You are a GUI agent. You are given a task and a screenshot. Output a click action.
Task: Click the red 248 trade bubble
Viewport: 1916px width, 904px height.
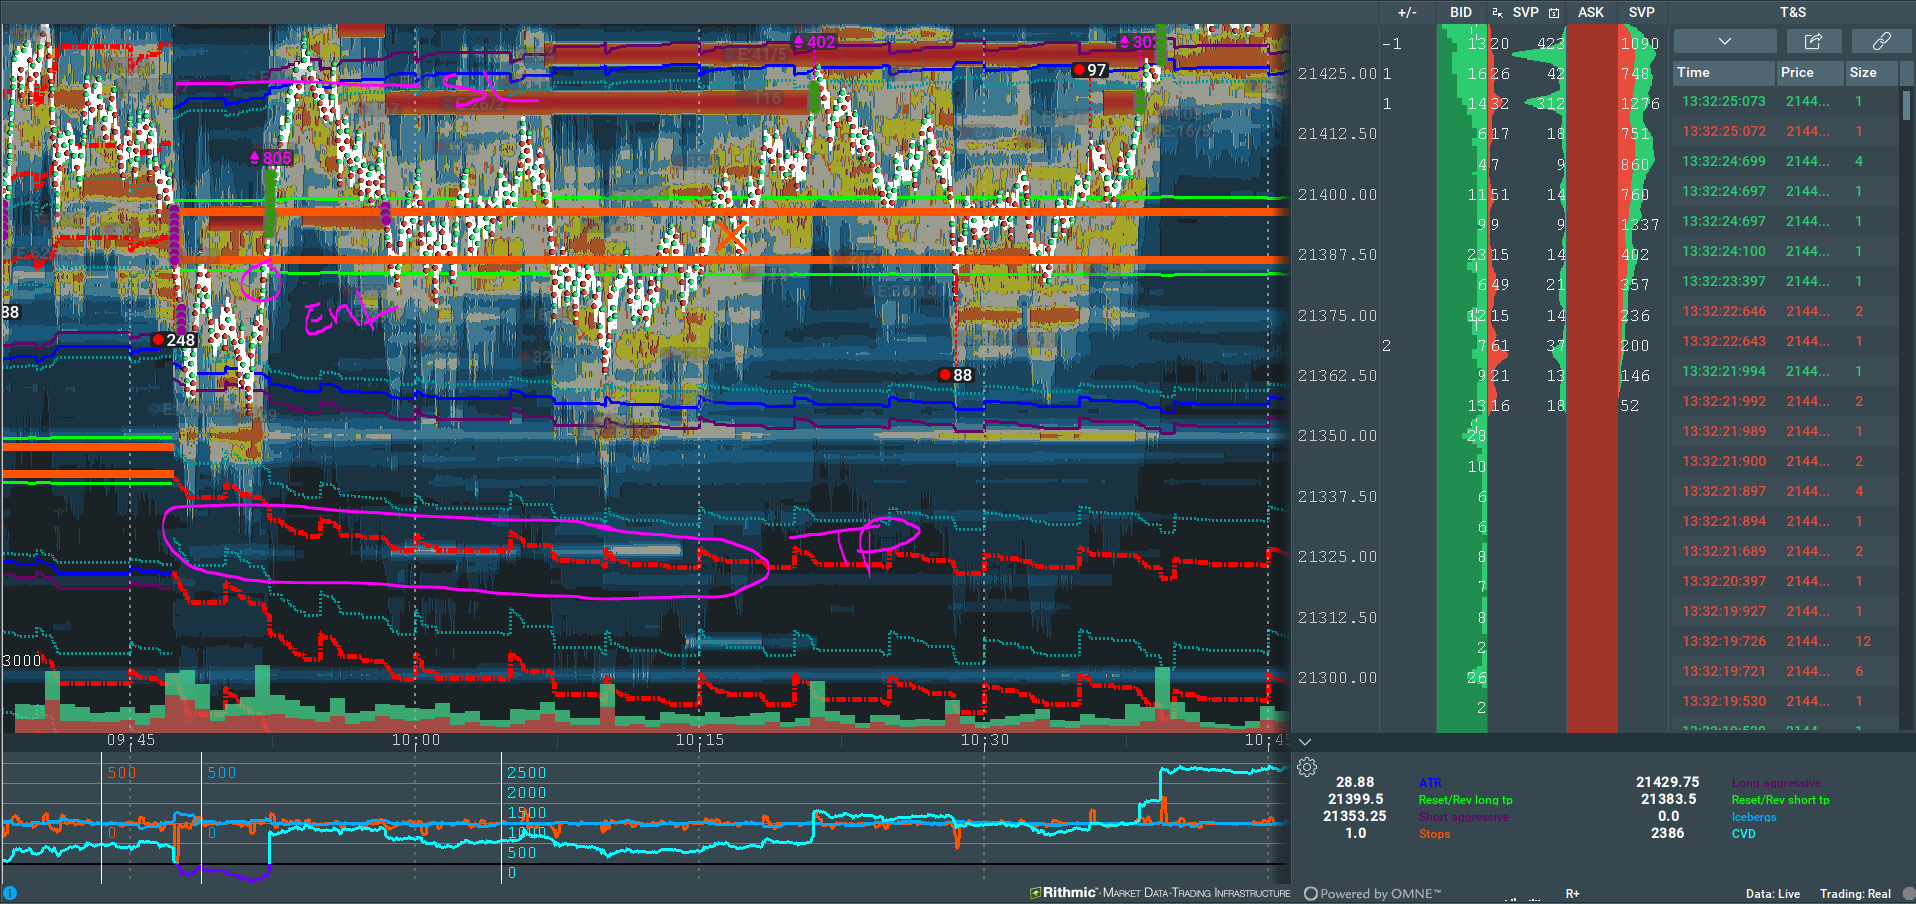(174, 340)
